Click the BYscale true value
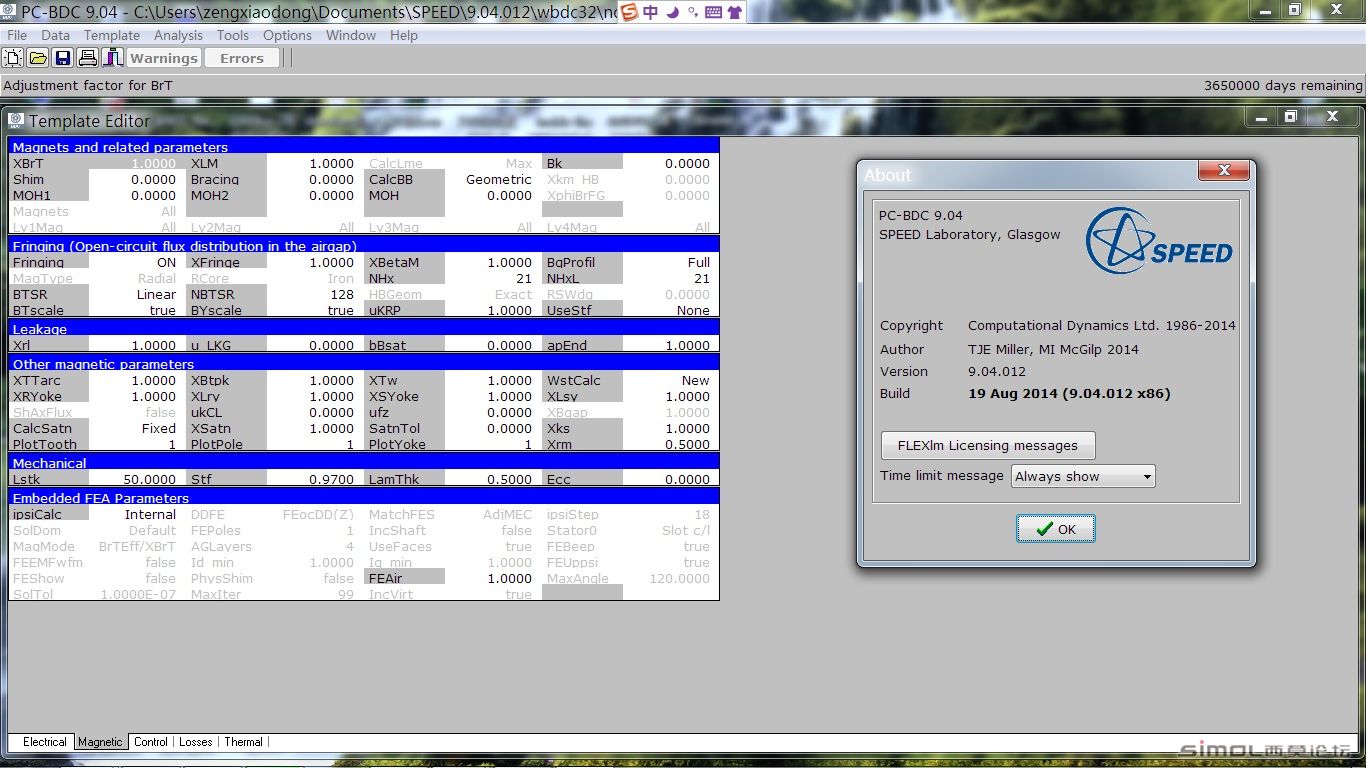Image resolution: width=1366 pixels, height=768 pixels. (x=311, y=310)
